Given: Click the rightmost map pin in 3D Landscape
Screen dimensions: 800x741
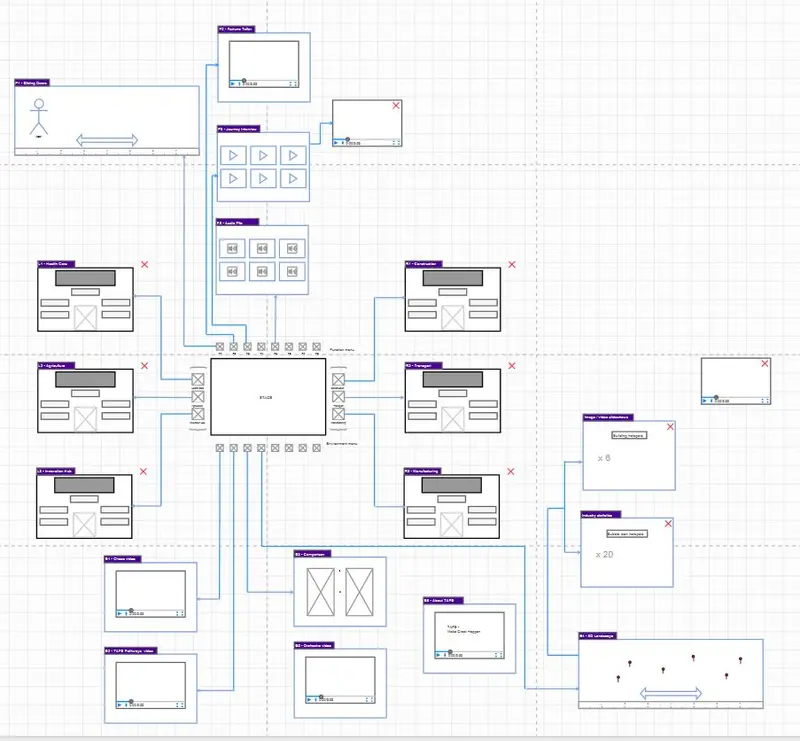Looking at the screenshot, I should [740, 660].
